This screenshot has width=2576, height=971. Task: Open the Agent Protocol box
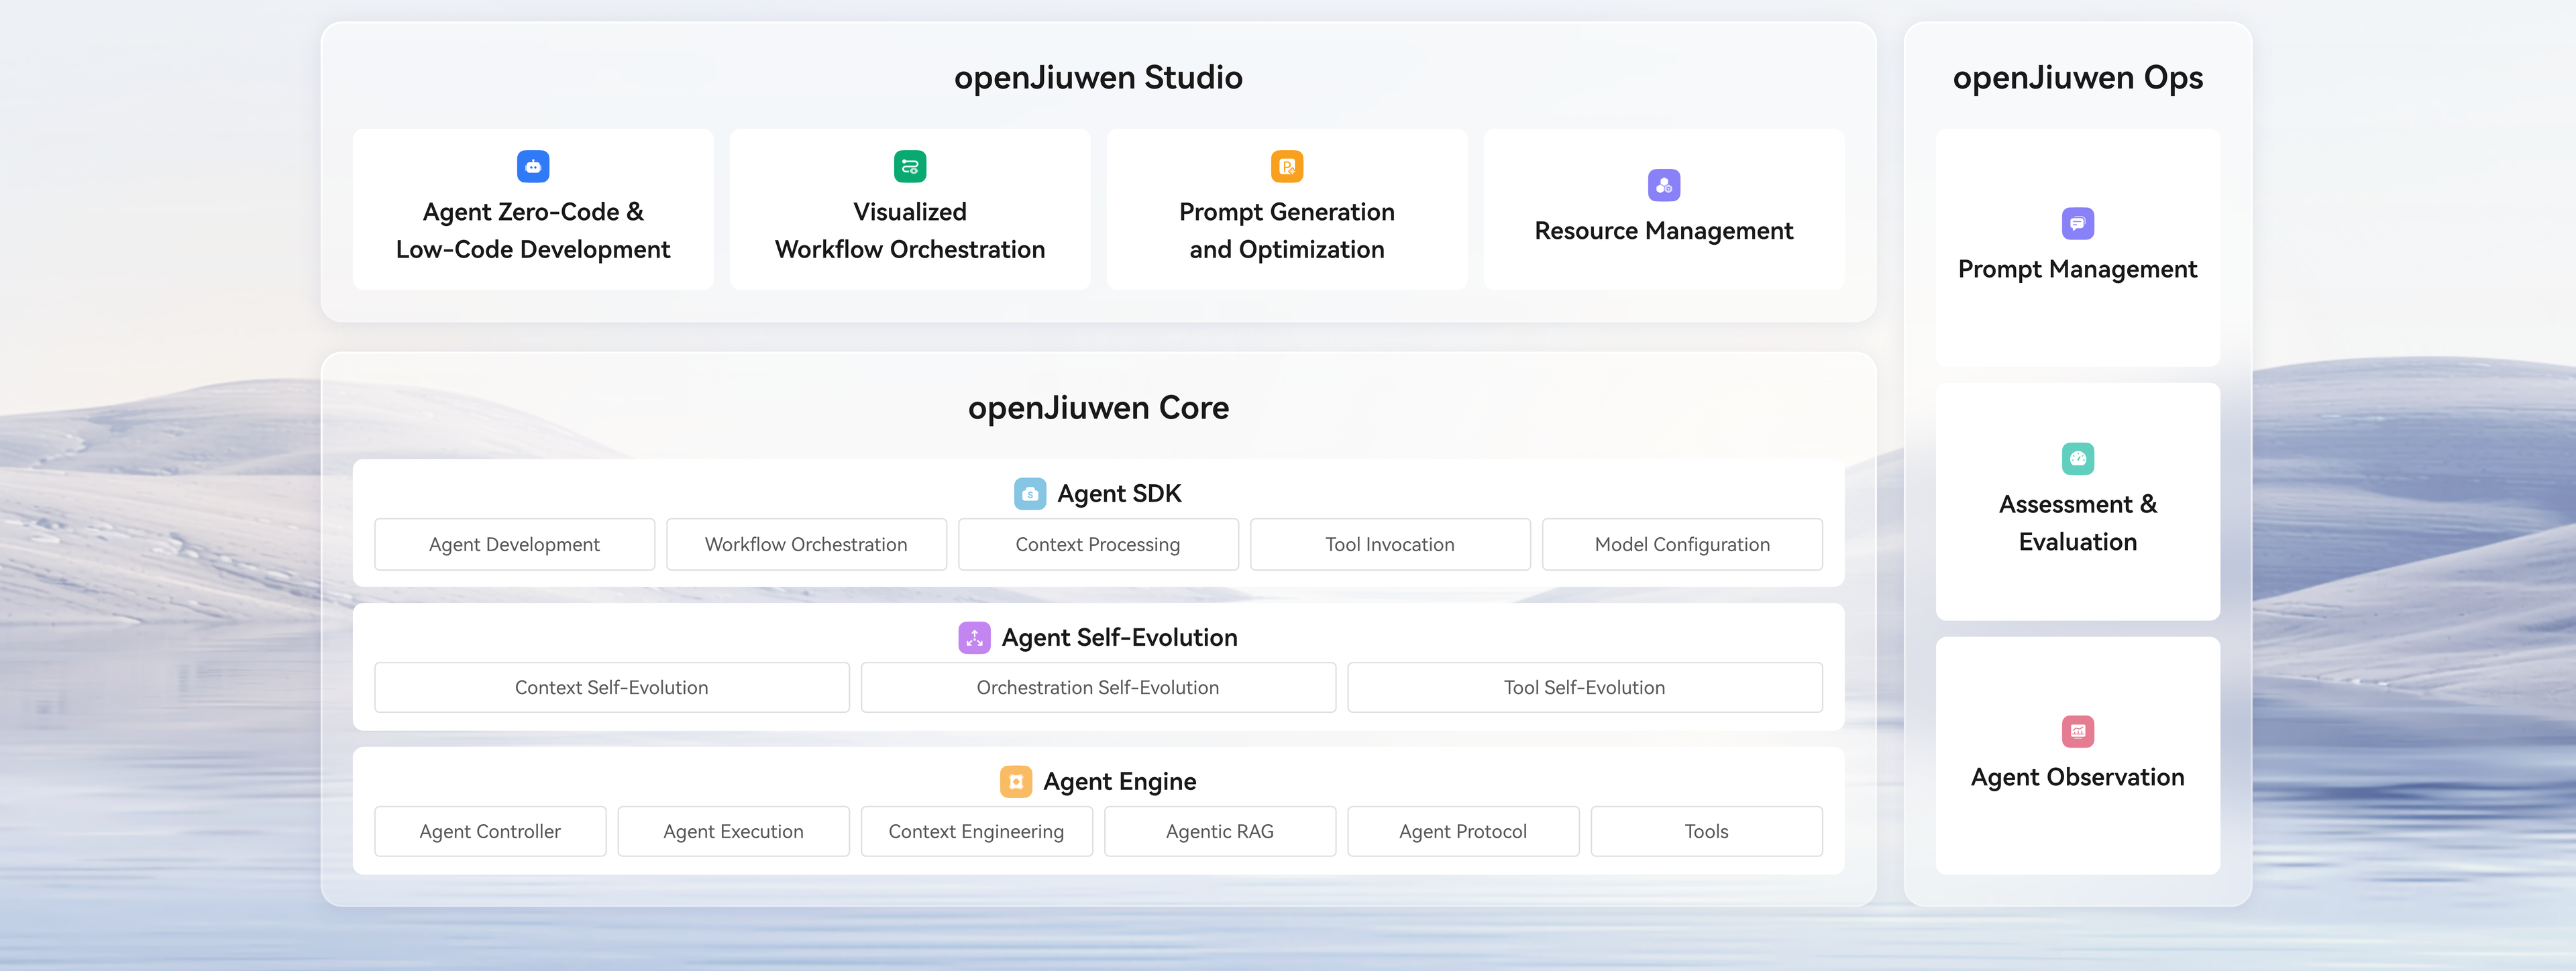(1462, 831)
